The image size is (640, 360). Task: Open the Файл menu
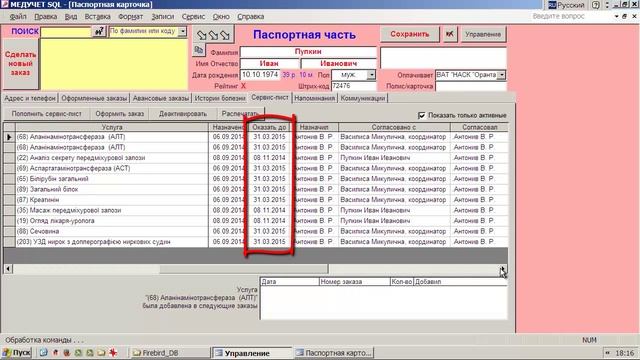[18, 17]
